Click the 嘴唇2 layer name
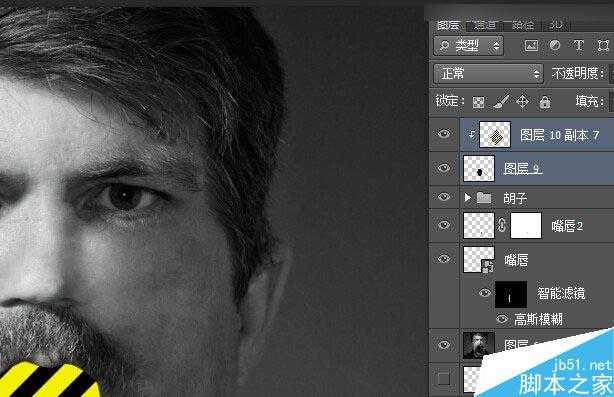The width and height of the screenshot is (614, 397). [567, 226]
